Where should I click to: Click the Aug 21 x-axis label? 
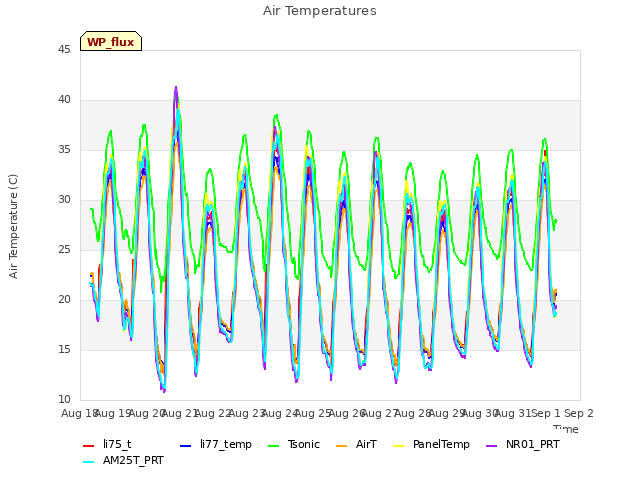(x=180, y=413)
